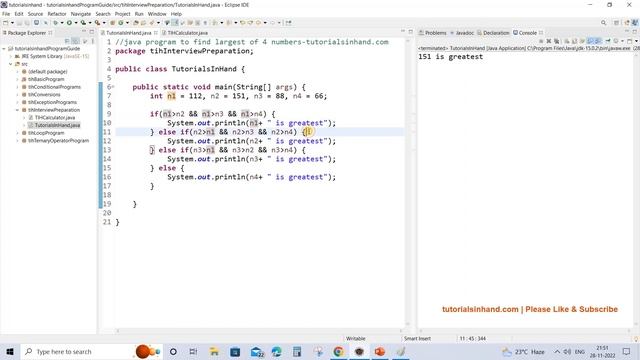The width and height of the screenshot is (640, 360).
Task: Maximize the editor area icon
Action: coord(410,31)
